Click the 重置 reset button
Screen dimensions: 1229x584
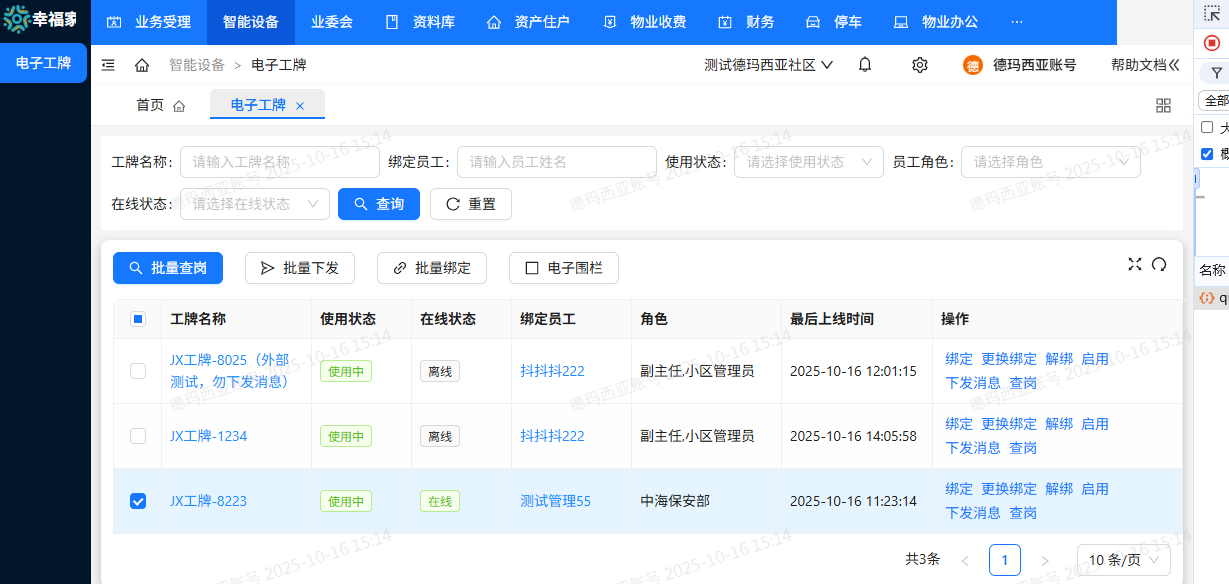[471, 204]
